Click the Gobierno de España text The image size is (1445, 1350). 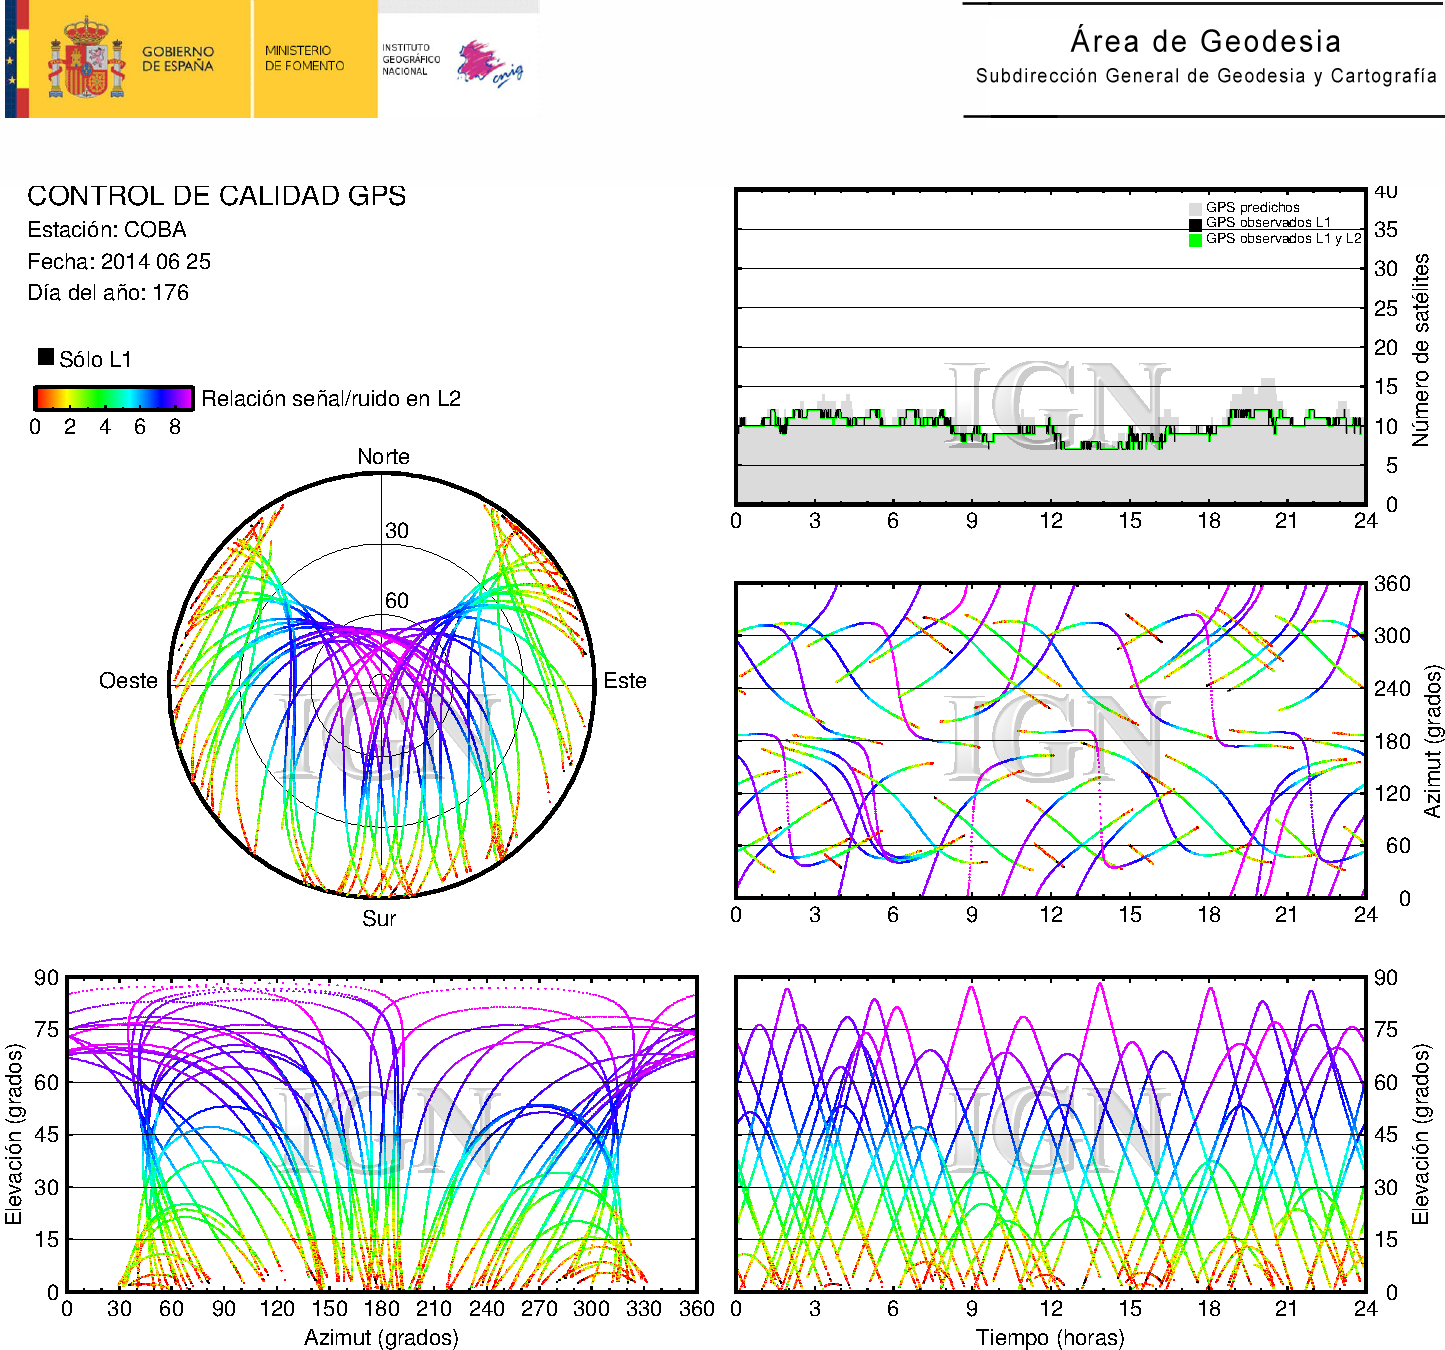coord(178,58)
